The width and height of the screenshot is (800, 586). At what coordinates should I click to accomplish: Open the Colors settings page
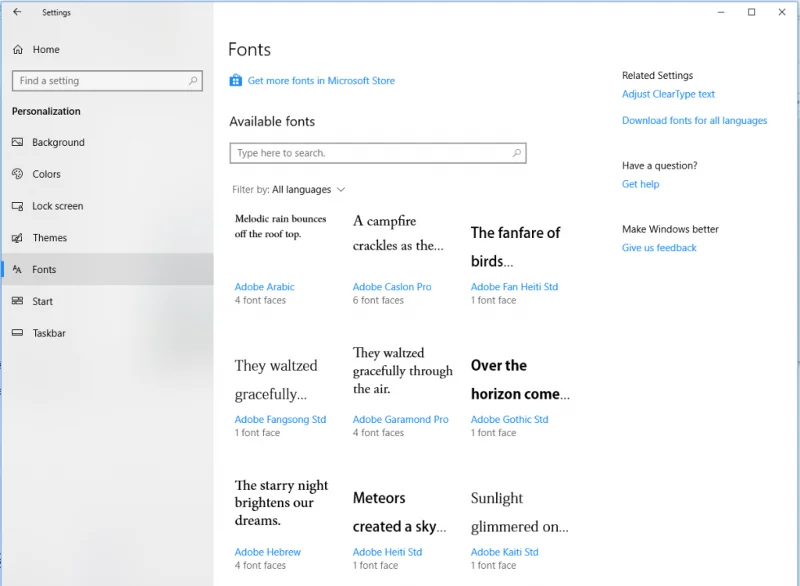pyautogui.click(x=108, y=174)
